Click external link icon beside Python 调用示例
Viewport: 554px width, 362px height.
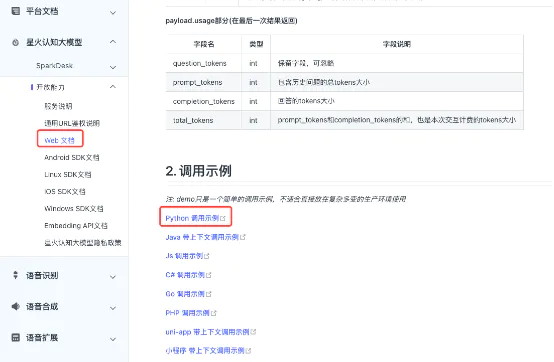(x=223, y=218)
